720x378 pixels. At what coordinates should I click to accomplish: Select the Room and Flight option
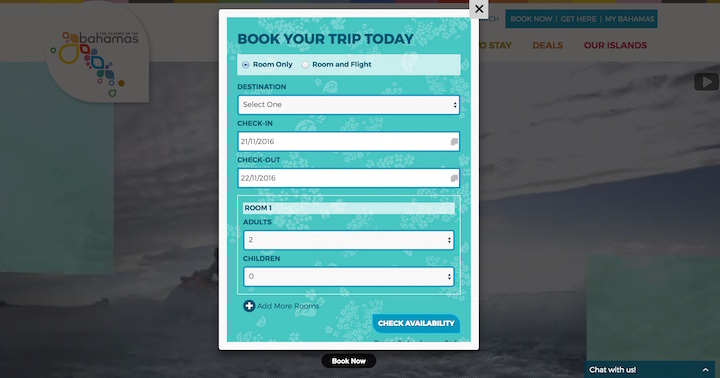[305, 65]
